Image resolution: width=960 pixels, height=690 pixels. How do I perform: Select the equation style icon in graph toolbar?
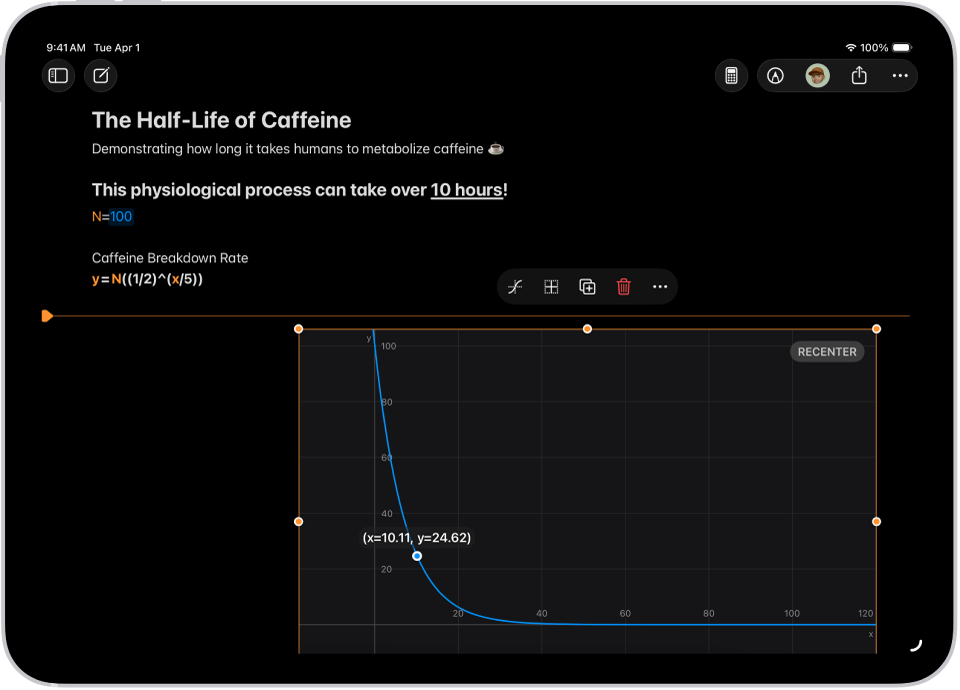[515, 286]
